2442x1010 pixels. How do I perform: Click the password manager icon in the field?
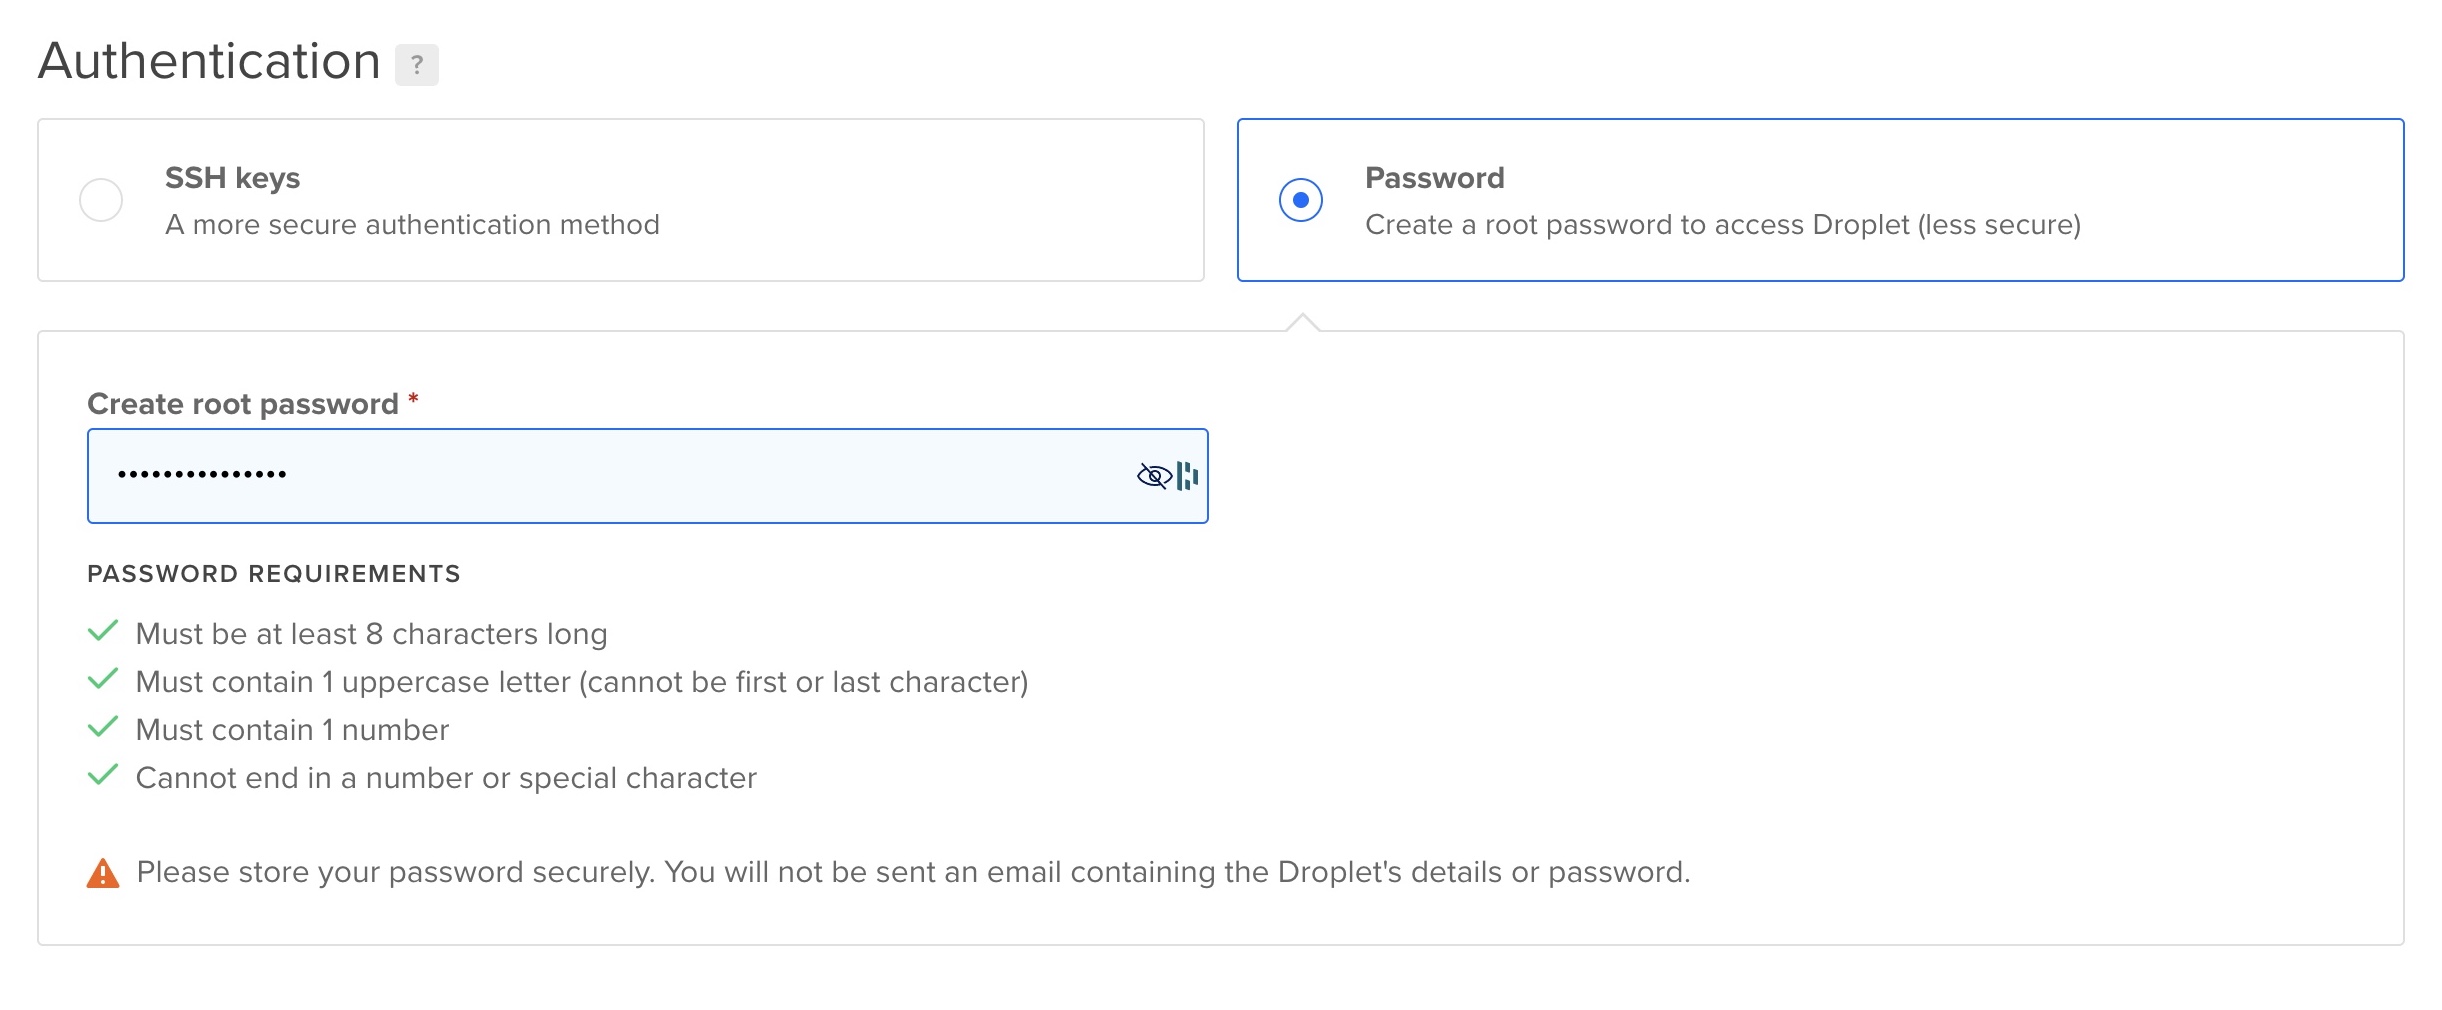tap(1187, 476)
